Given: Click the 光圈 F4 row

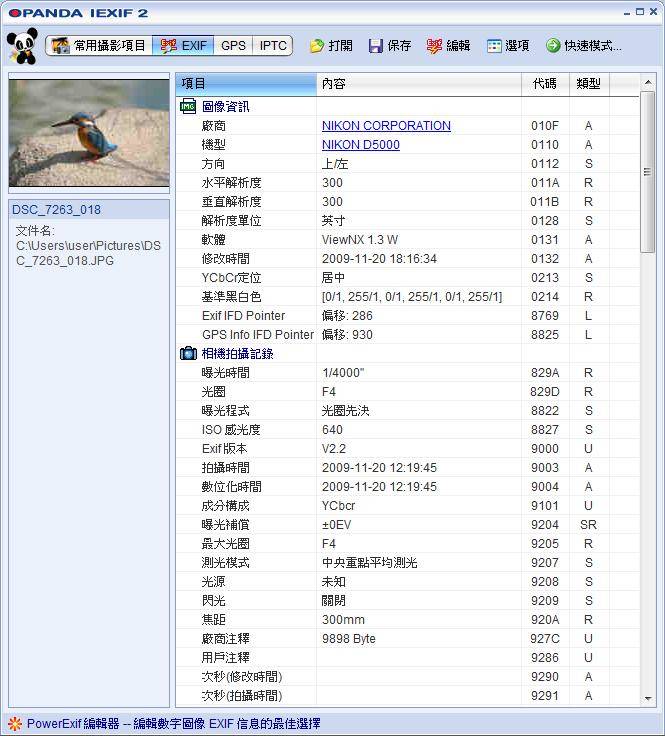Looking at the screenshot, I should pos(408,391).
